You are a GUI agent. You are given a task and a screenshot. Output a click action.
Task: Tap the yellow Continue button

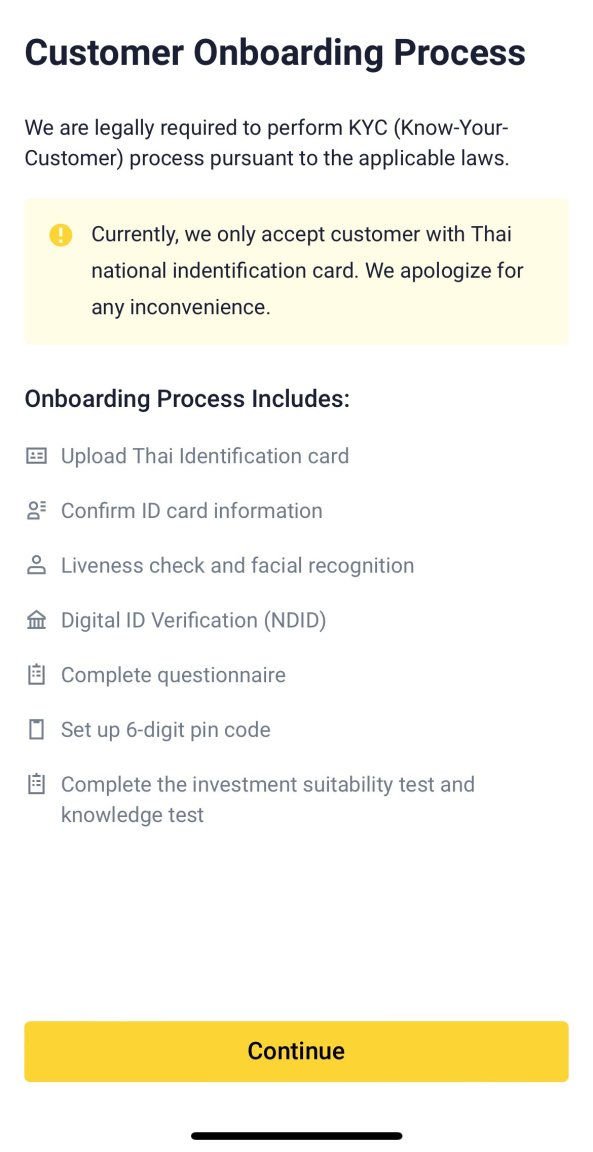click(296, 1051)
